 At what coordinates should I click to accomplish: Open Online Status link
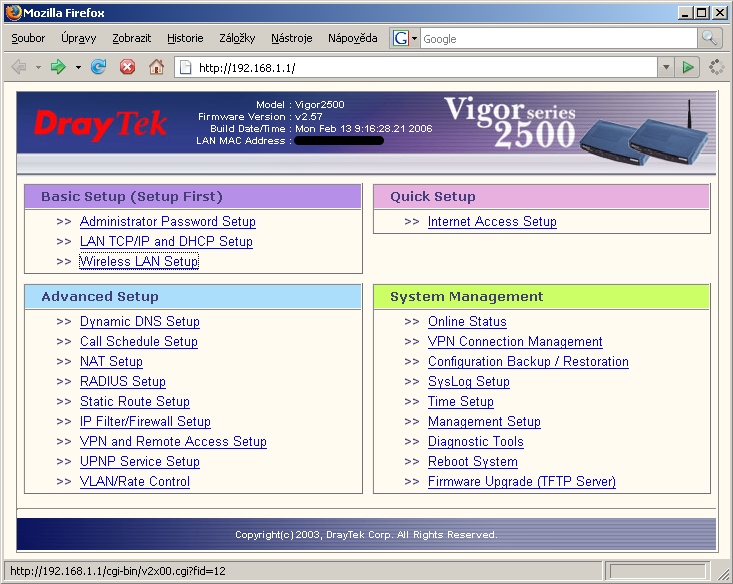pyautogui.click(x=467, y=322)
